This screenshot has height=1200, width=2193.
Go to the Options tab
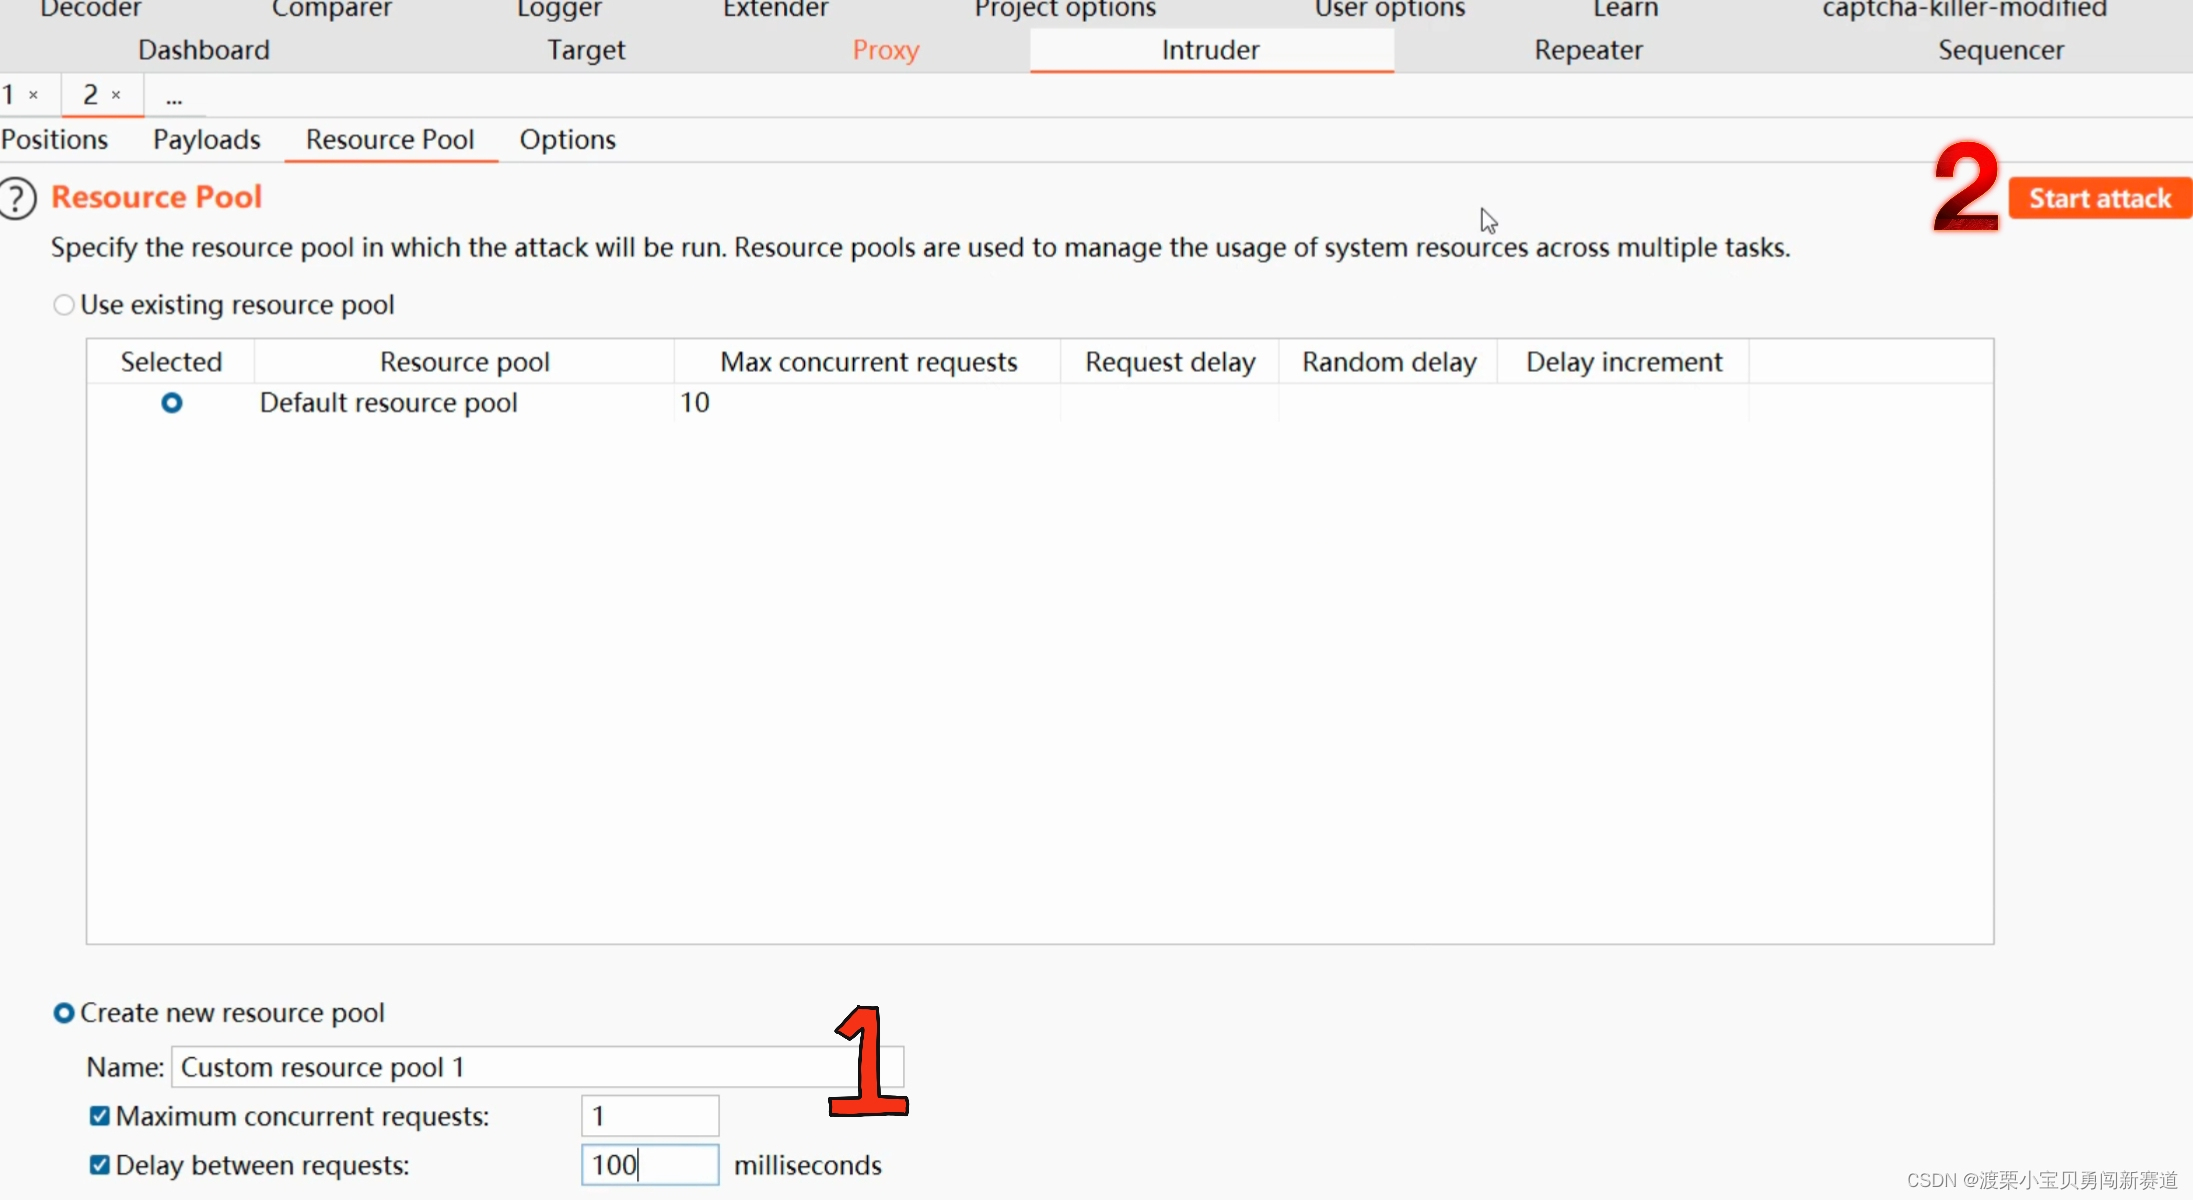pyautogui.click(x=567, y=140)
